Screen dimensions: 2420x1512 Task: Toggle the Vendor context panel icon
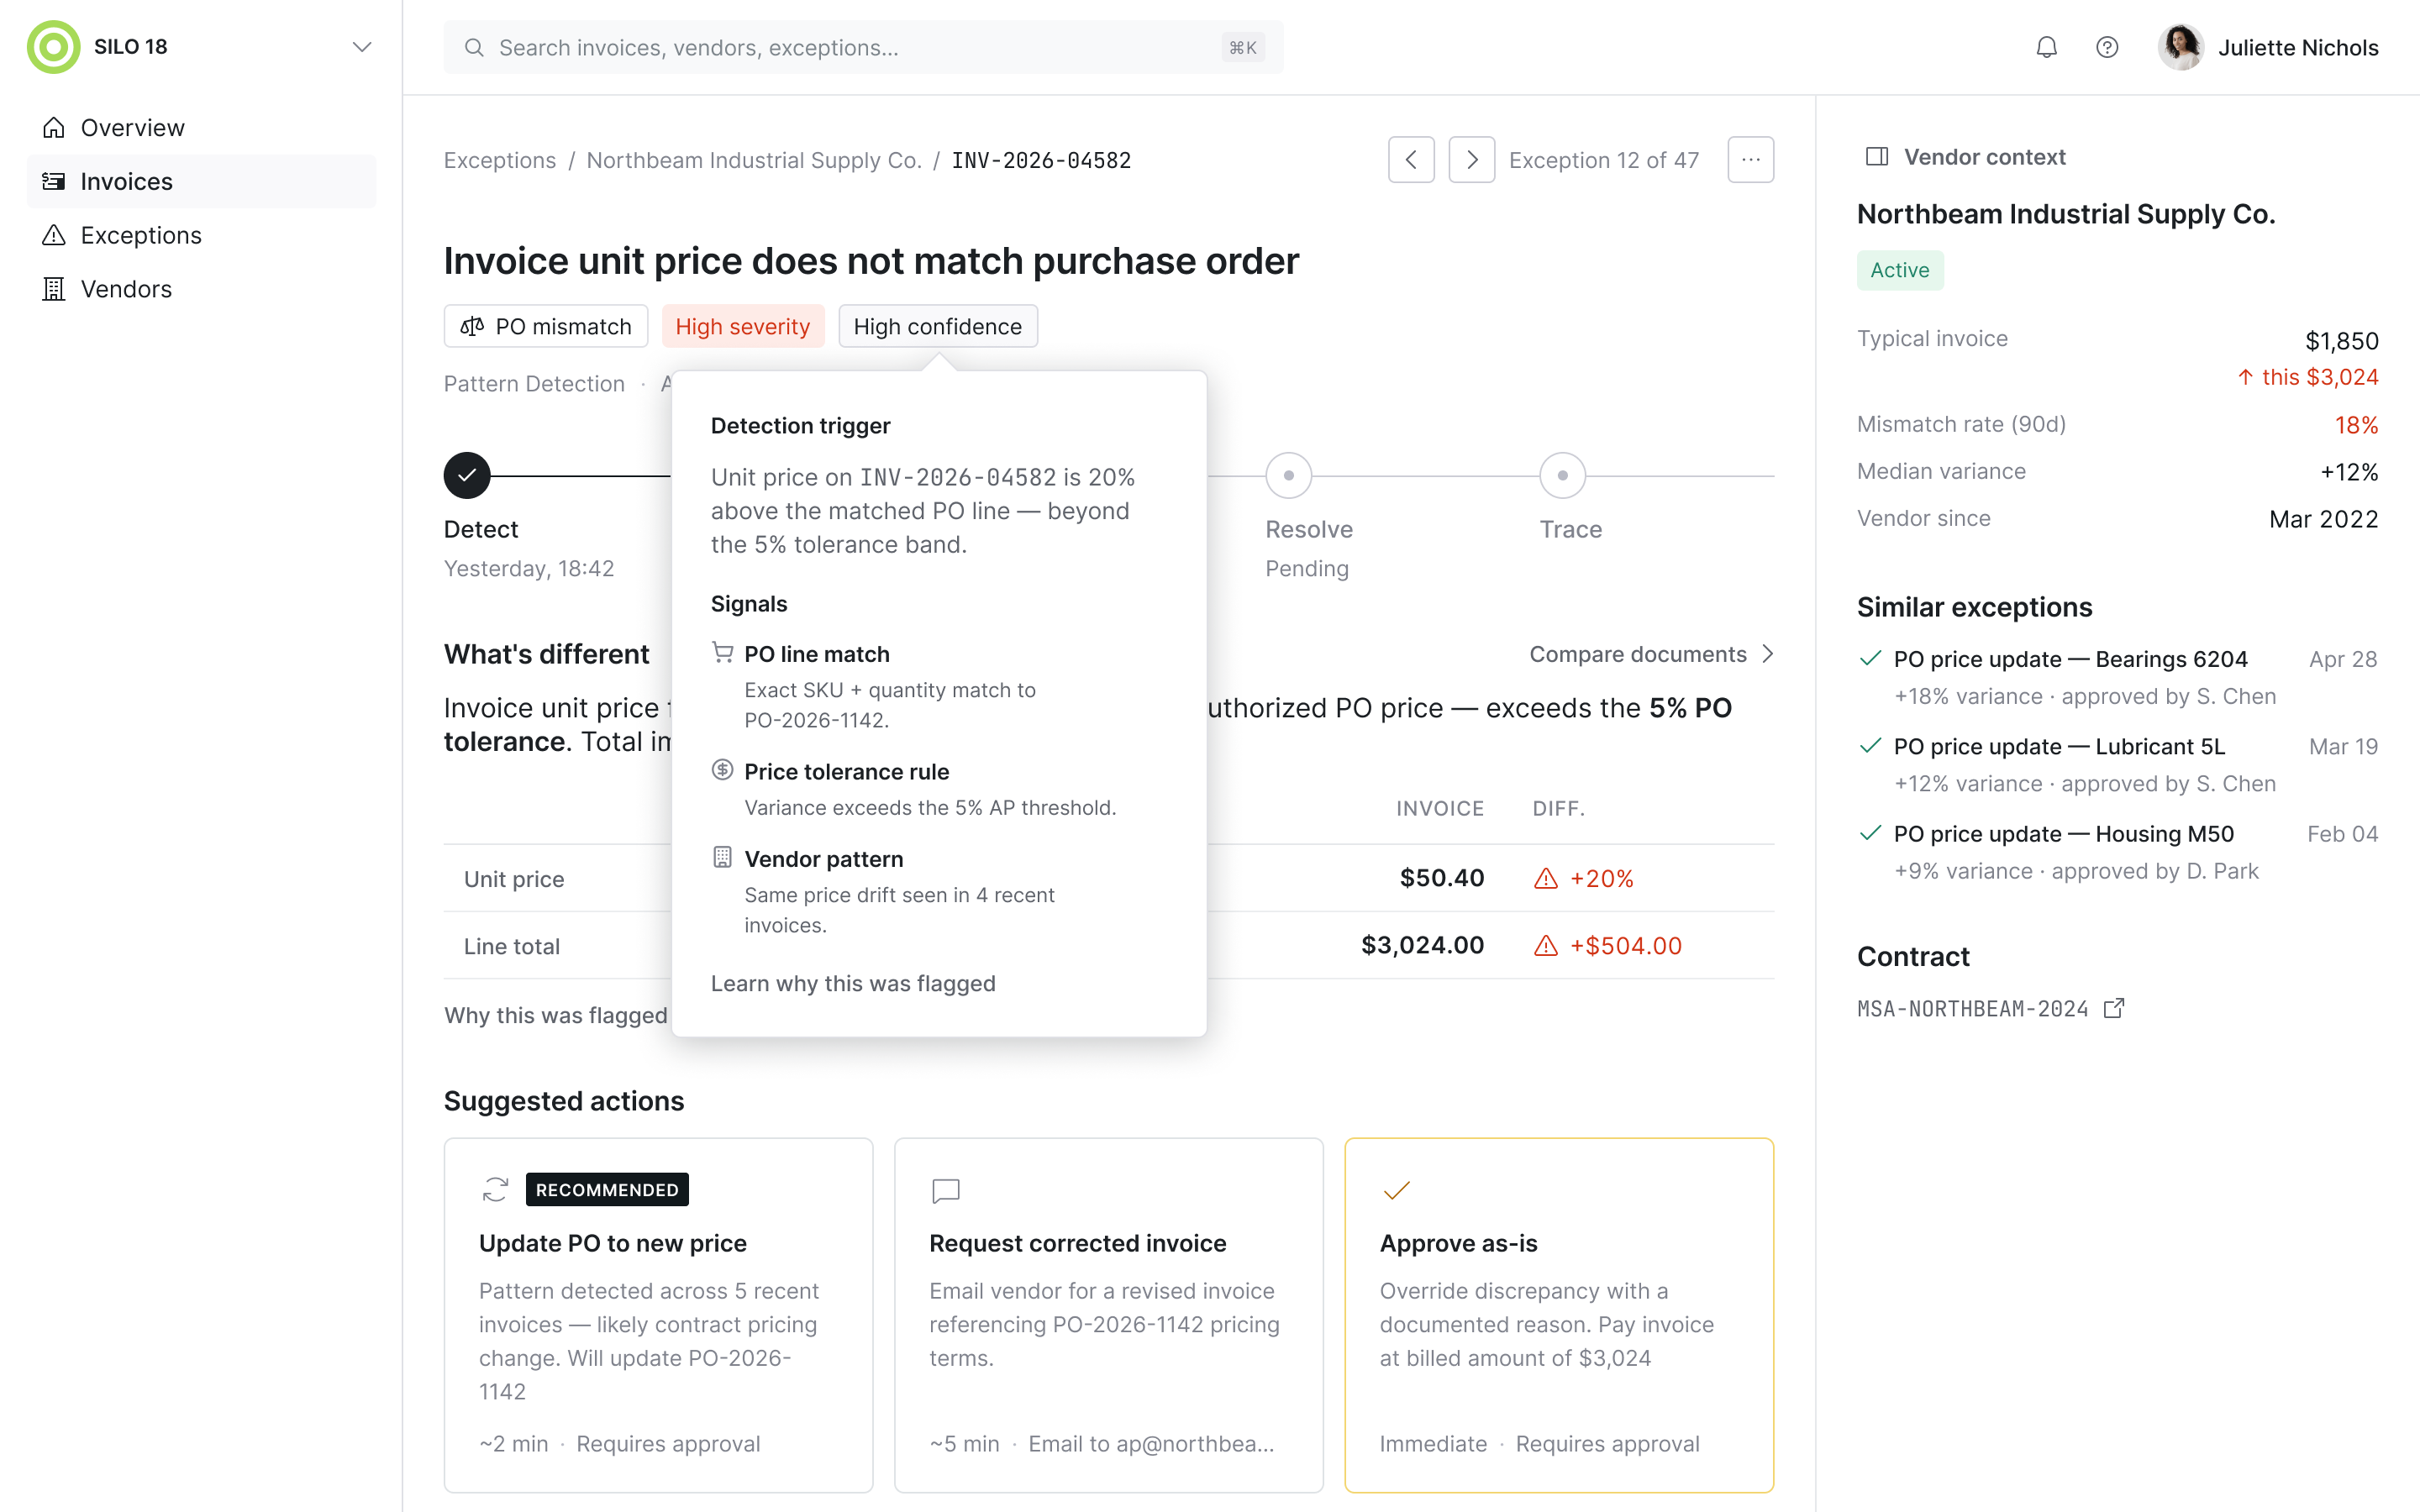[1877, 157]
